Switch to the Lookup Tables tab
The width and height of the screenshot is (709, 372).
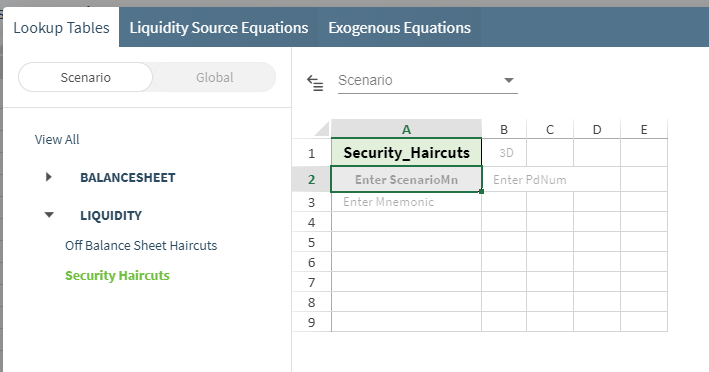[61, 28]
